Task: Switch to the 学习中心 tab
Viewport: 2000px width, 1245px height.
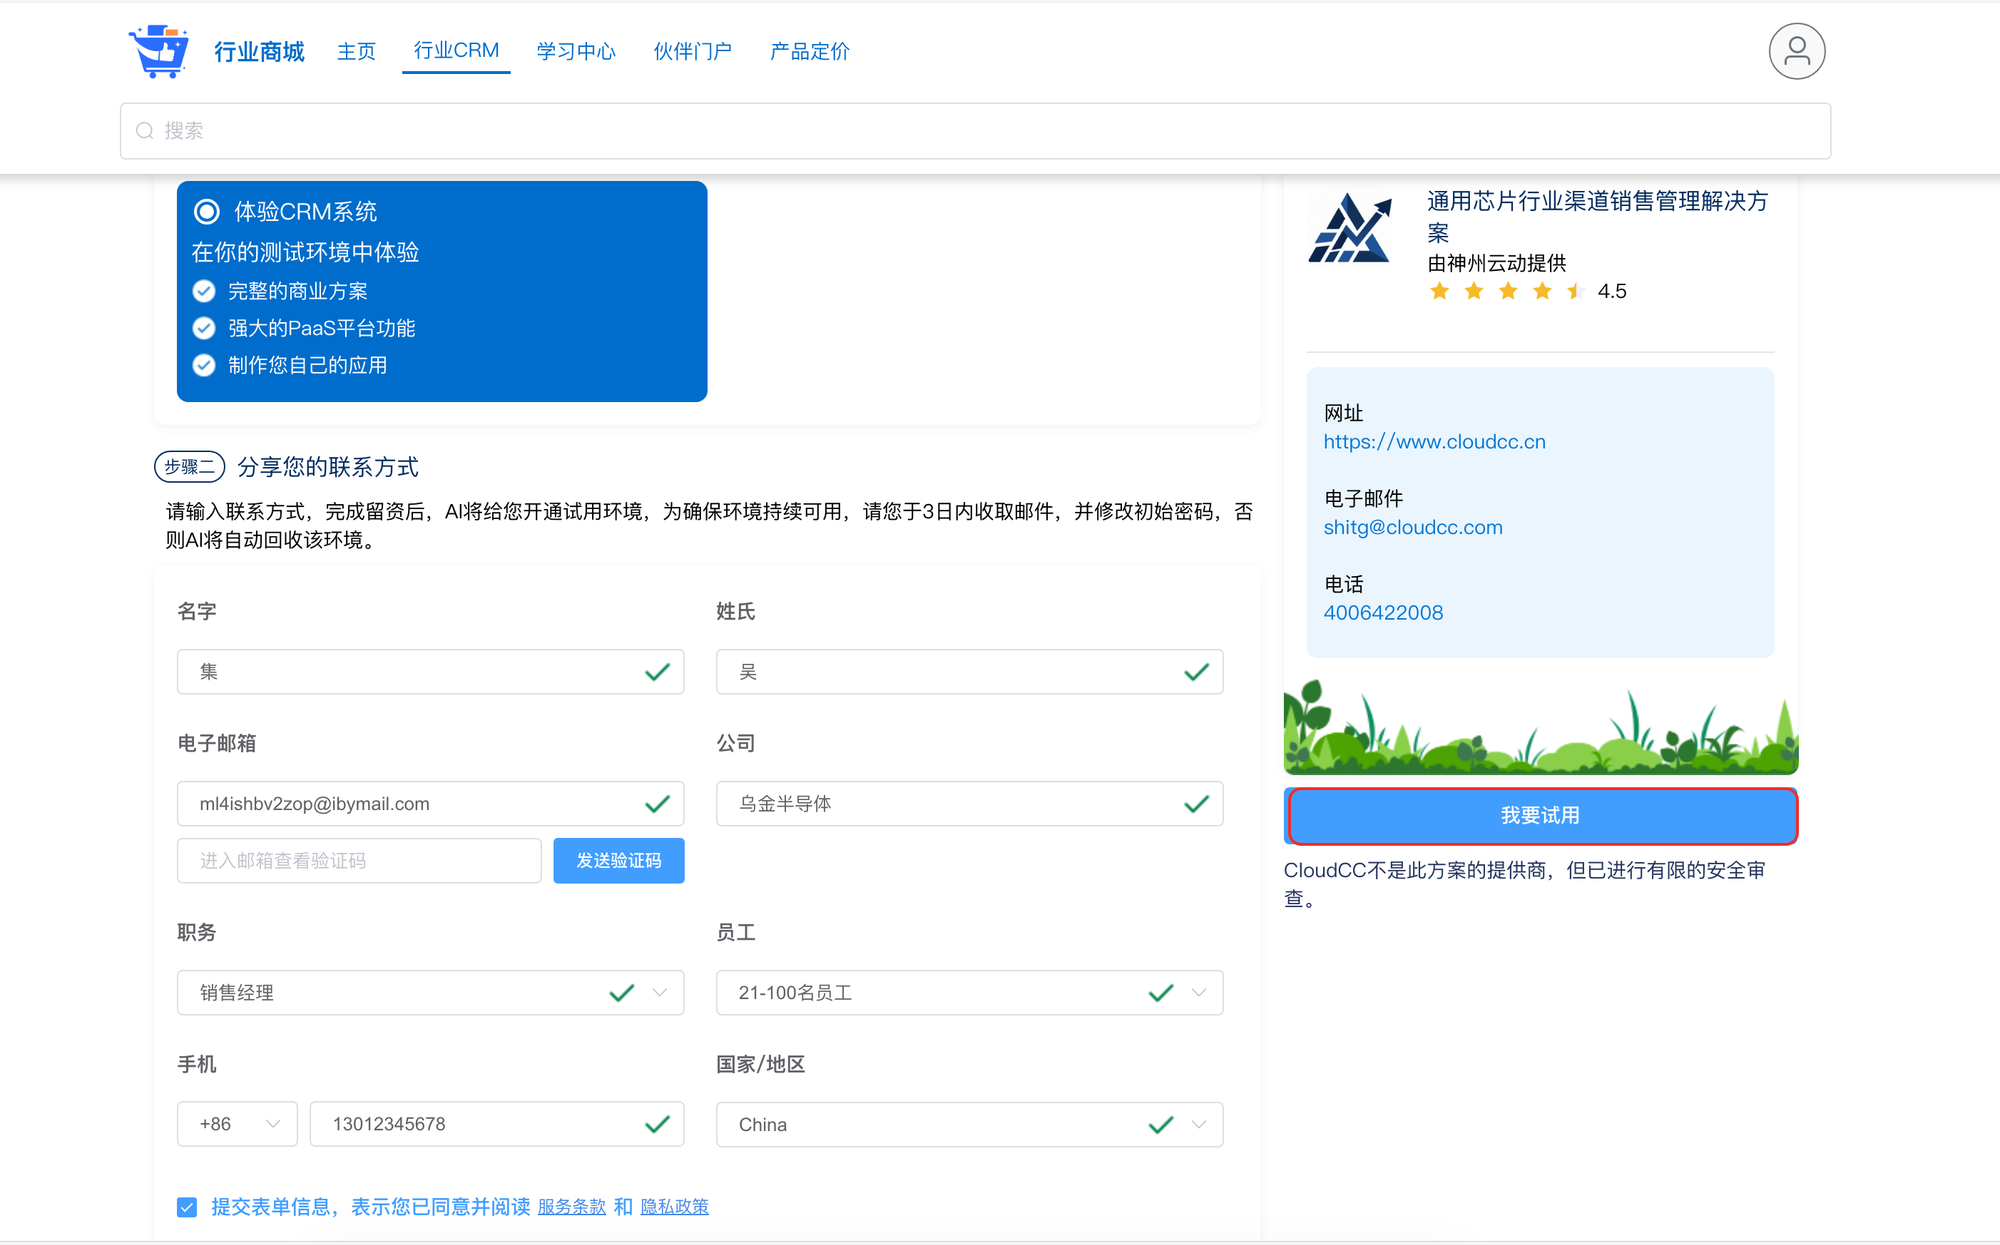Action: click(575, 51)
